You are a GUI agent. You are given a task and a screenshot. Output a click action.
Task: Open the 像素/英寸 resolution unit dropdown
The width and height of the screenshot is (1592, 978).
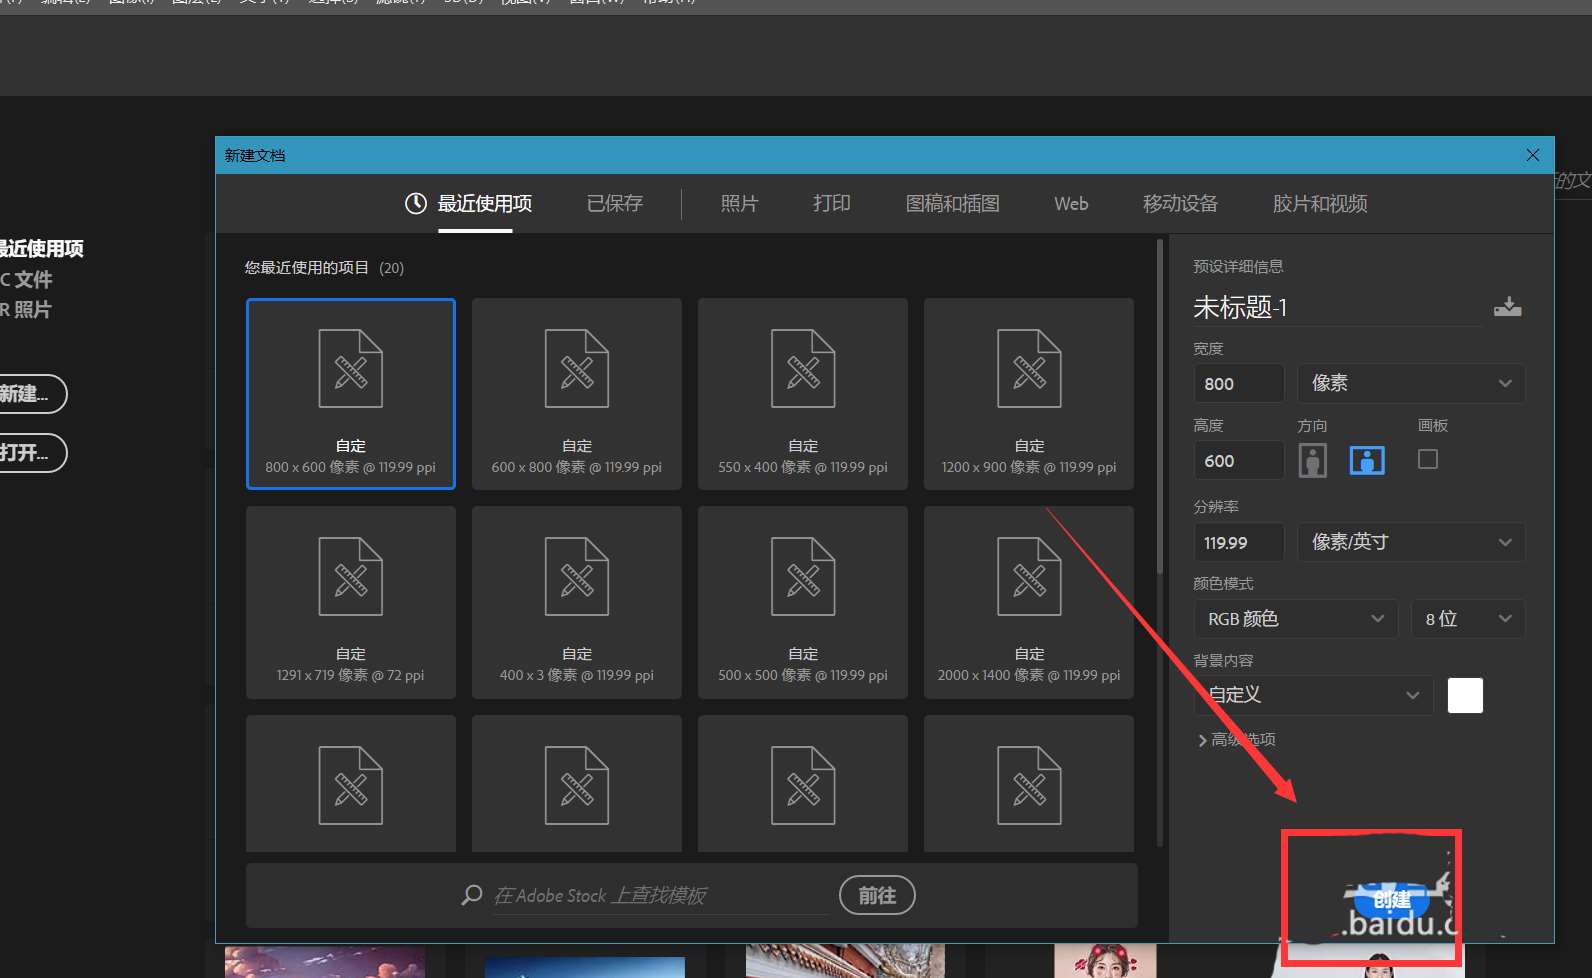coord(1411,542)
